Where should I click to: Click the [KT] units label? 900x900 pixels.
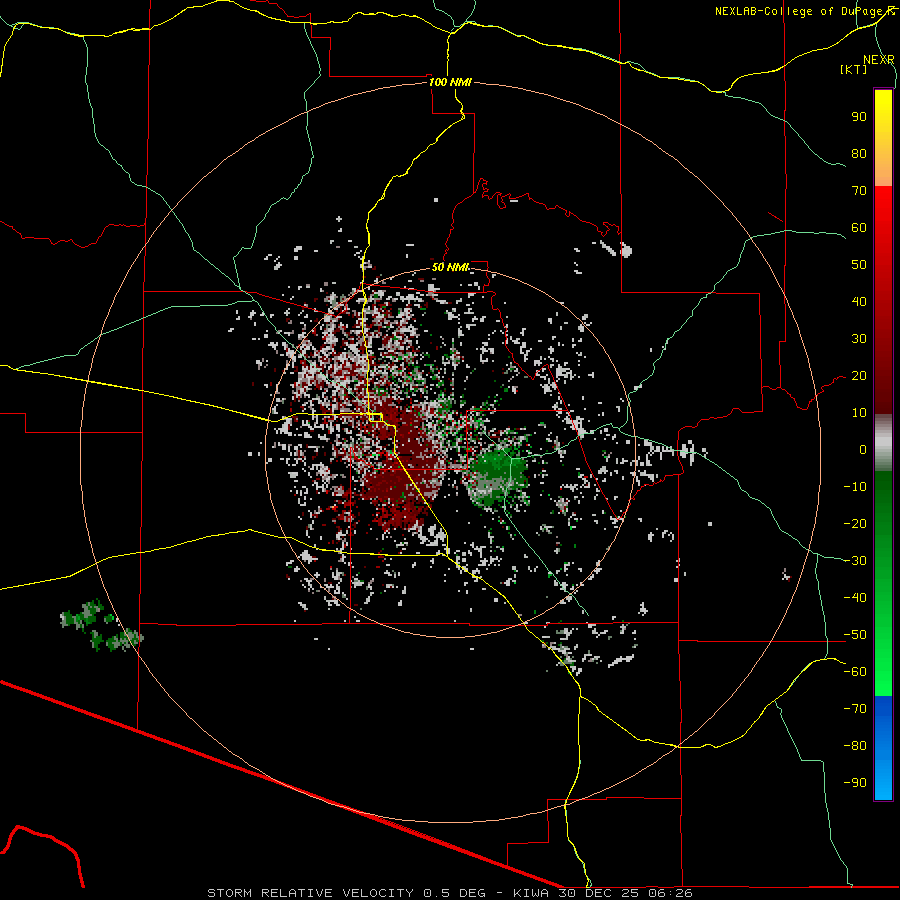pyautogui.click(x=853, y=69)
